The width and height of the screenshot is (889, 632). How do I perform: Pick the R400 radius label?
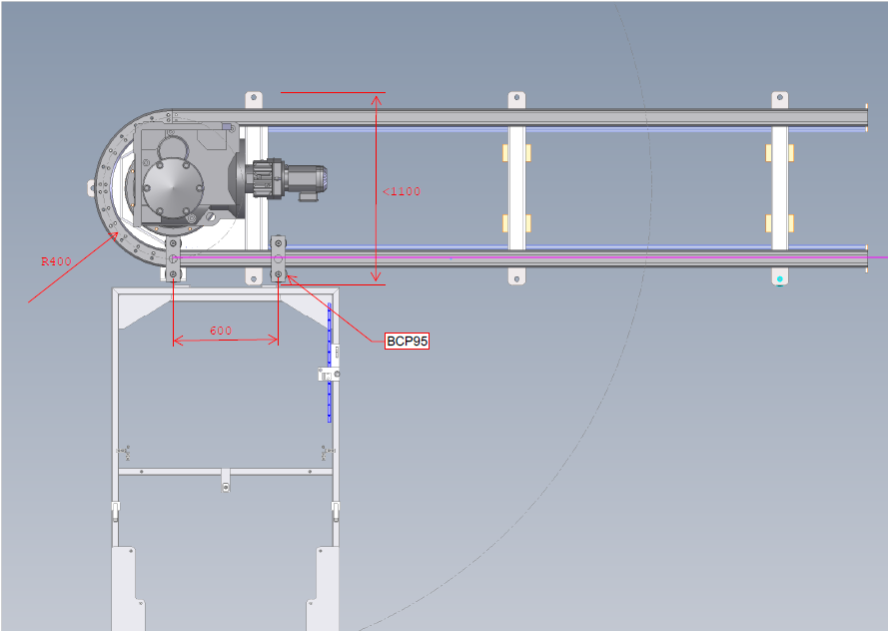pyautogui.click(x=56, y=261)
